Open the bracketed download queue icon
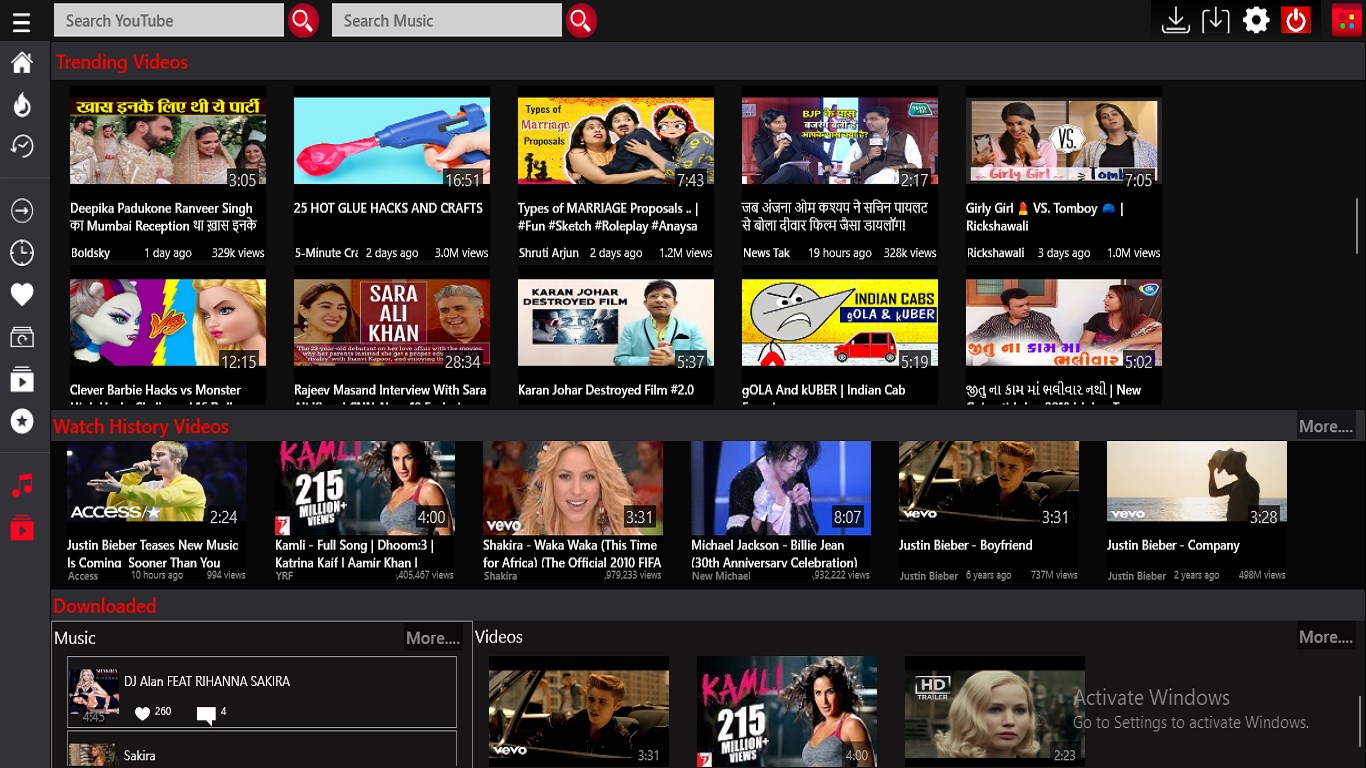Viewport: 1366px width, 768px height. (x=1216, y=20)
